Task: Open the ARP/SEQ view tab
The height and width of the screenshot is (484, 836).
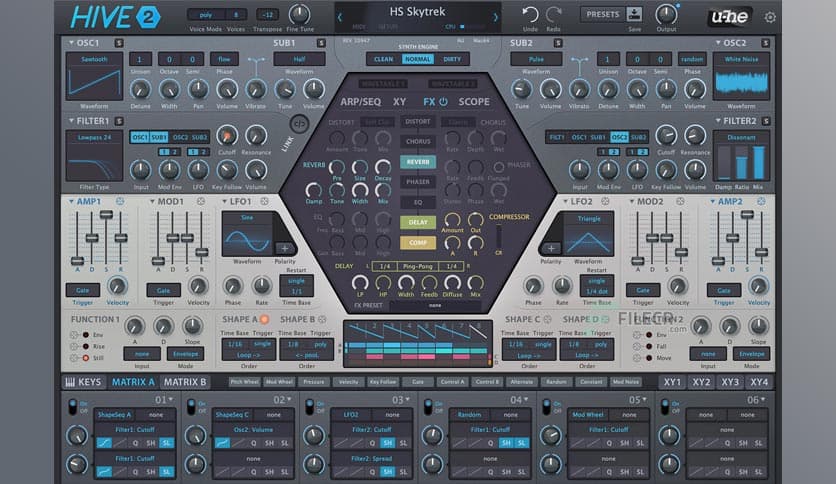Action: click(361, 102)
